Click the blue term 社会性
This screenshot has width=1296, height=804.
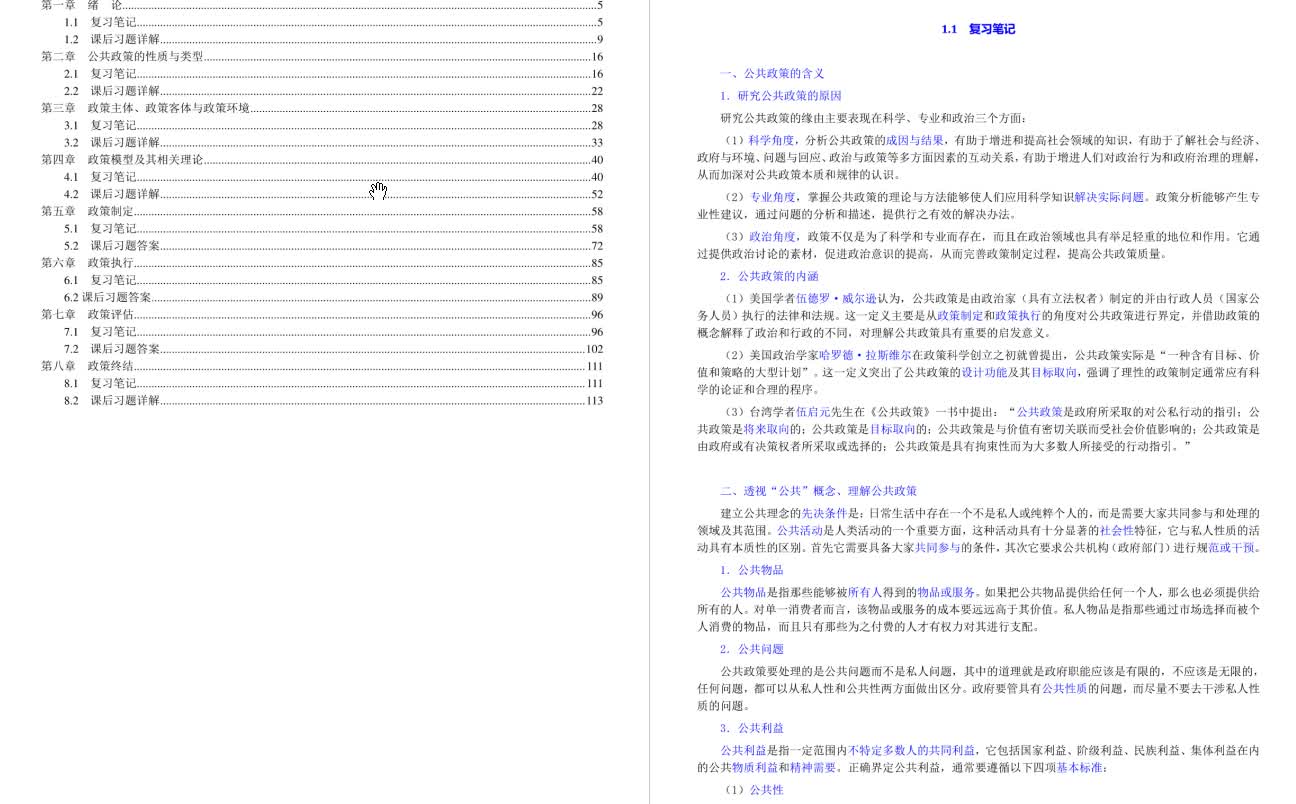tap(1117, 530)
